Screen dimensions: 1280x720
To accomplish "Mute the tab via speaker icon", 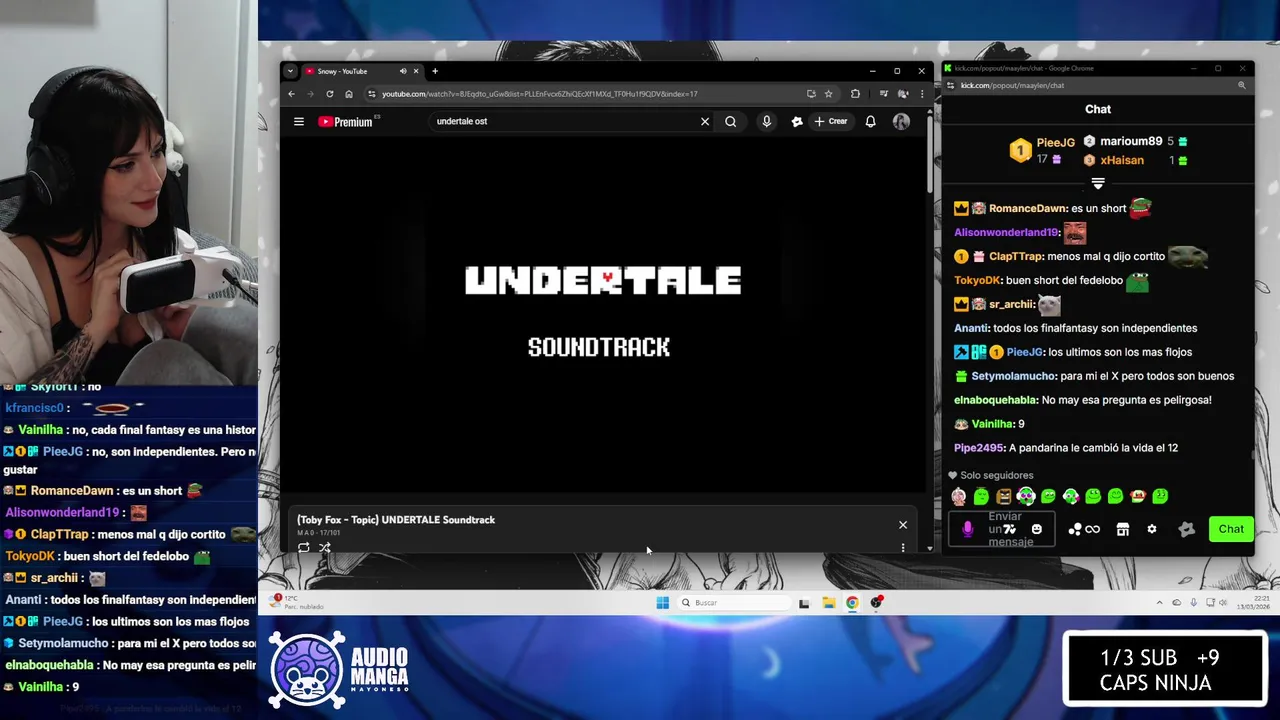I will coord(403,71).
